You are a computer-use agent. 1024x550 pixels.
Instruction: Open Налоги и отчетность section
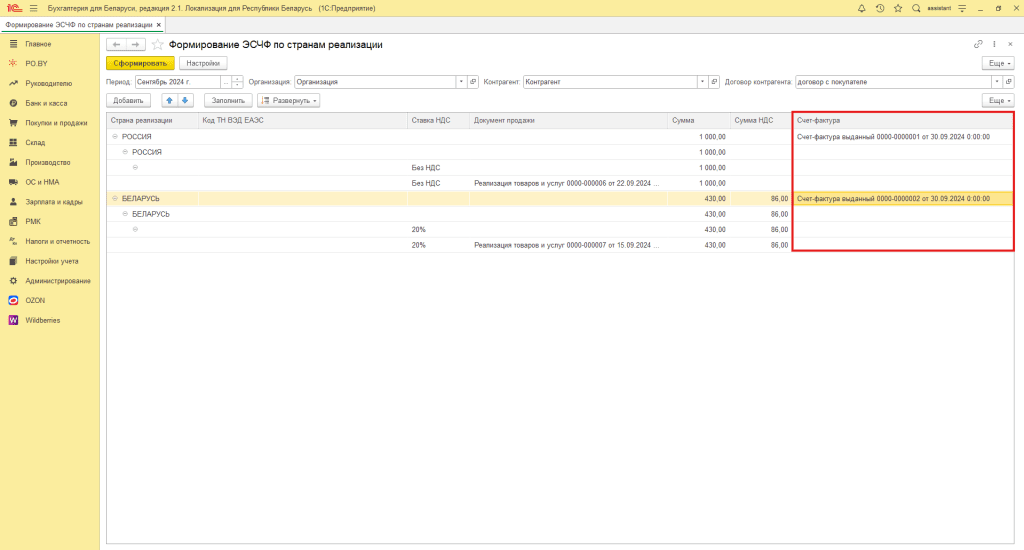57,241
